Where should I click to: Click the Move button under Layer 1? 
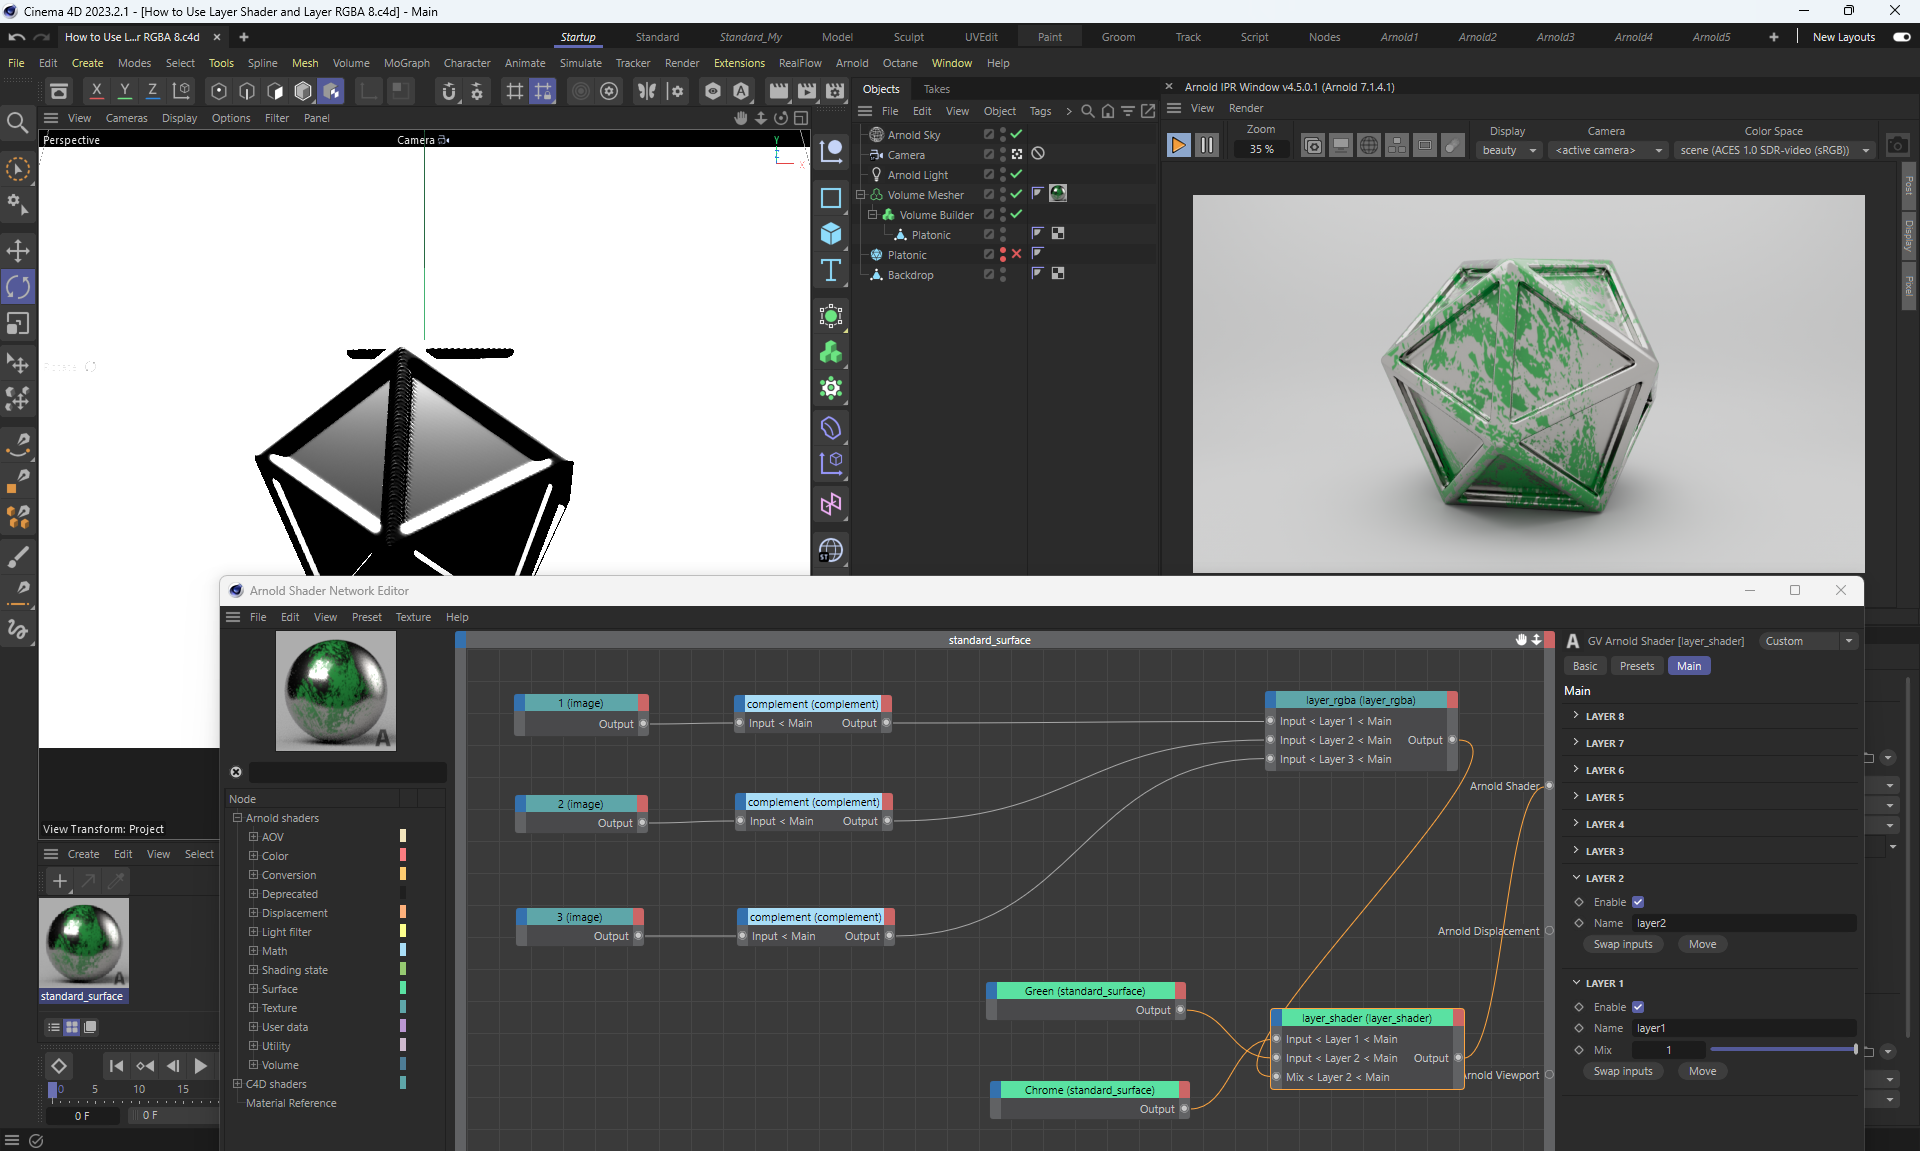coord(1702,1071)
